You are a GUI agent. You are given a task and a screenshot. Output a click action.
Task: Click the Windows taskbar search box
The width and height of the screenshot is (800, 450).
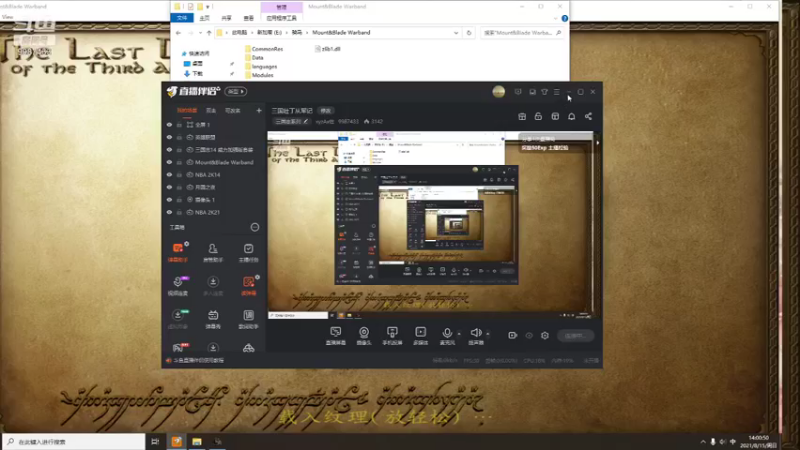[74, 441]
